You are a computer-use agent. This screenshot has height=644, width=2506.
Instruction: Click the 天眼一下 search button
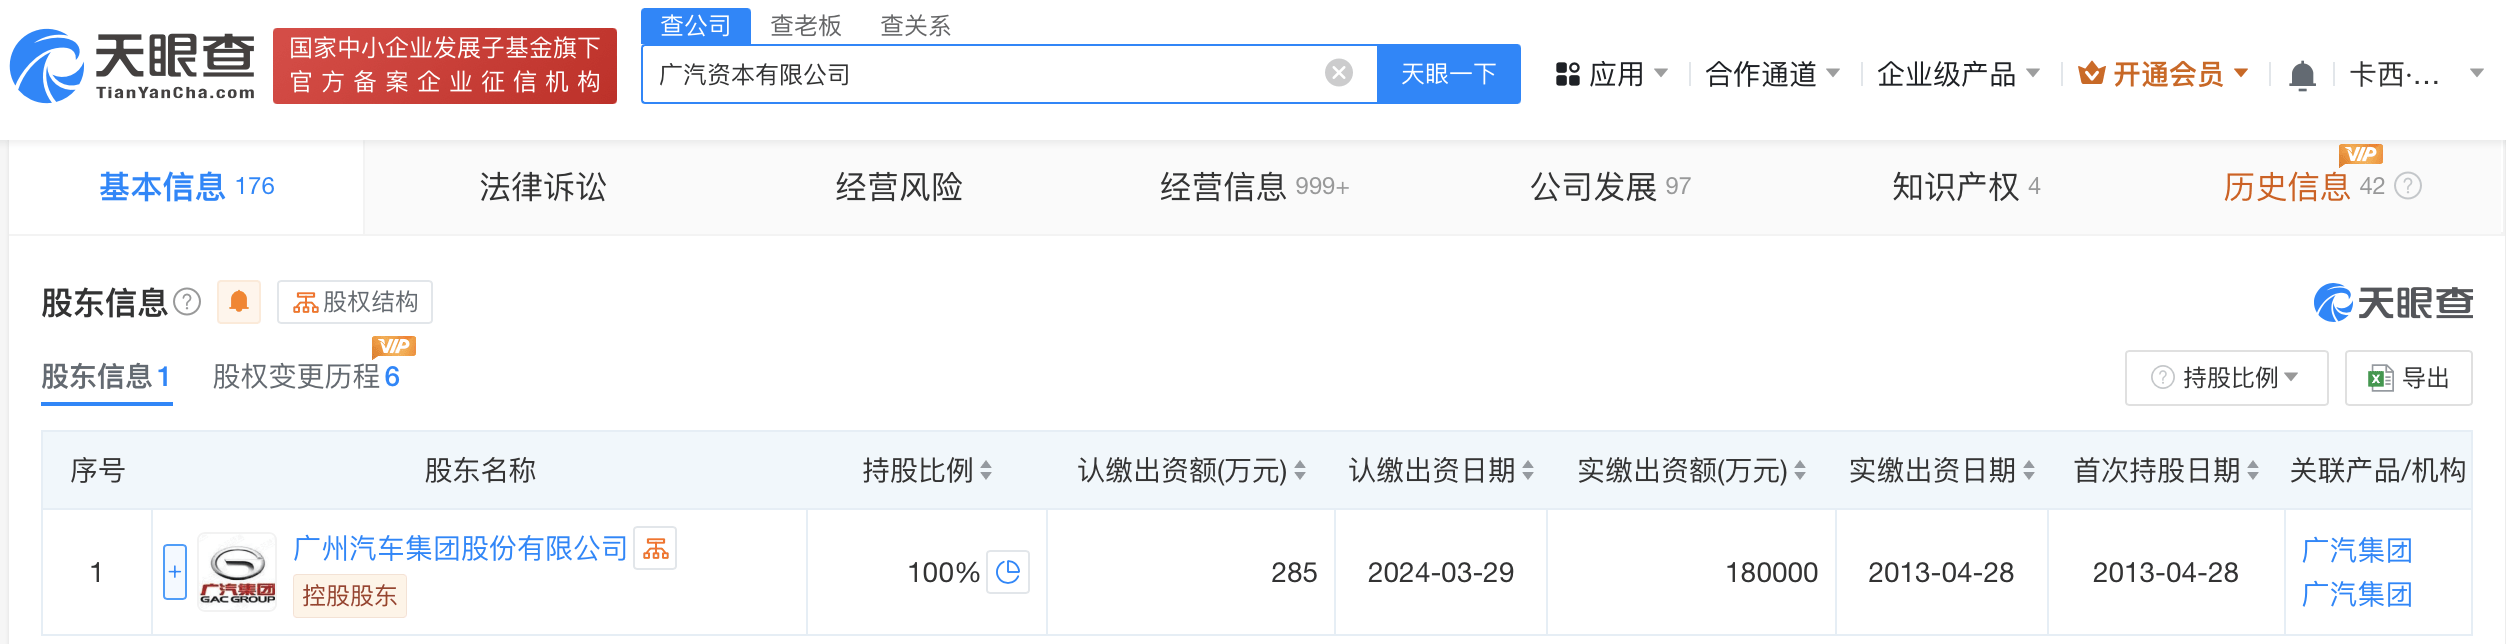(1449, 74)
